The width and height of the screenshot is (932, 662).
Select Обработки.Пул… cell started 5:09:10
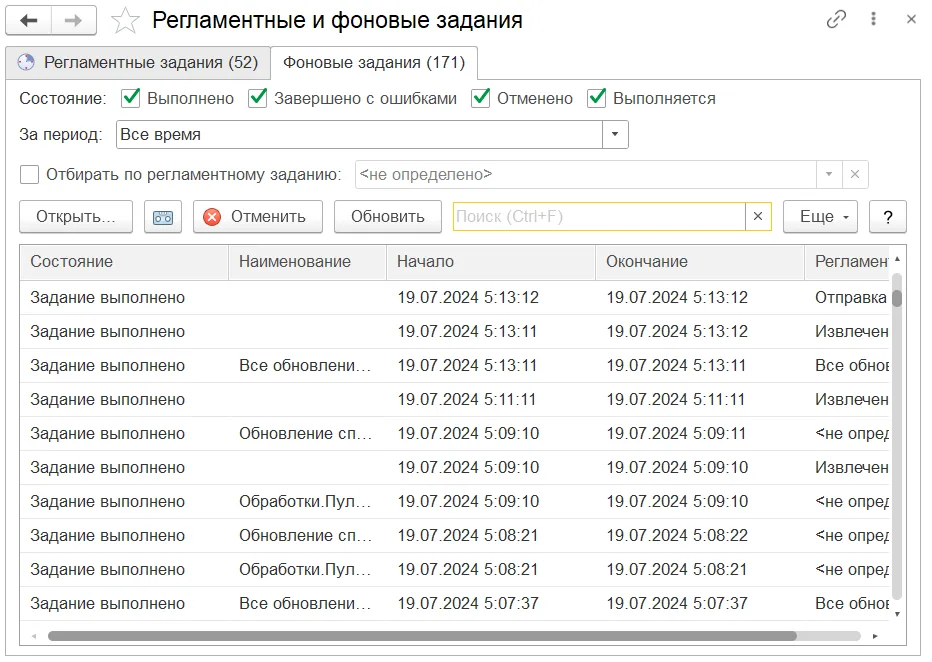click(305, 502)
